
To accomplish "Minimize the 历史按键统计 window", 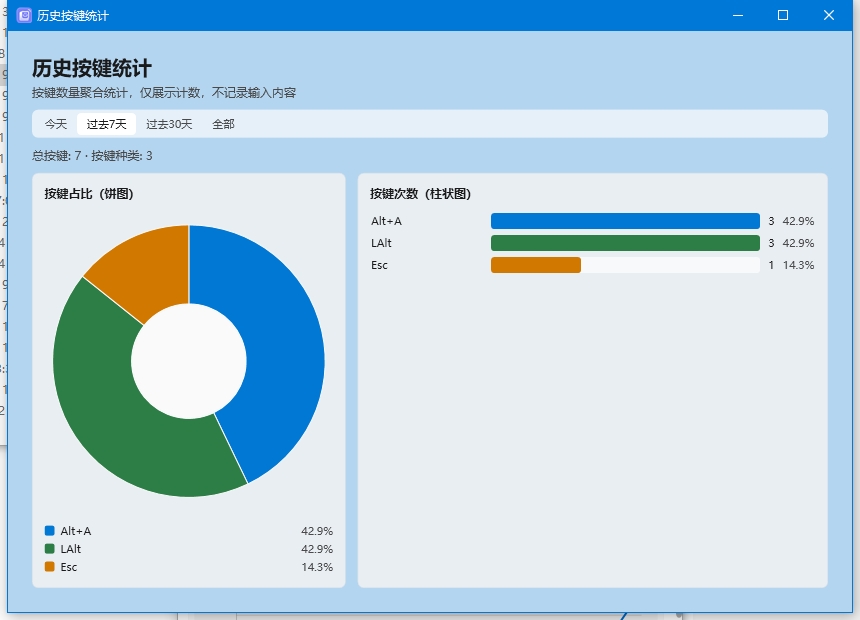I will pos(738,15).
